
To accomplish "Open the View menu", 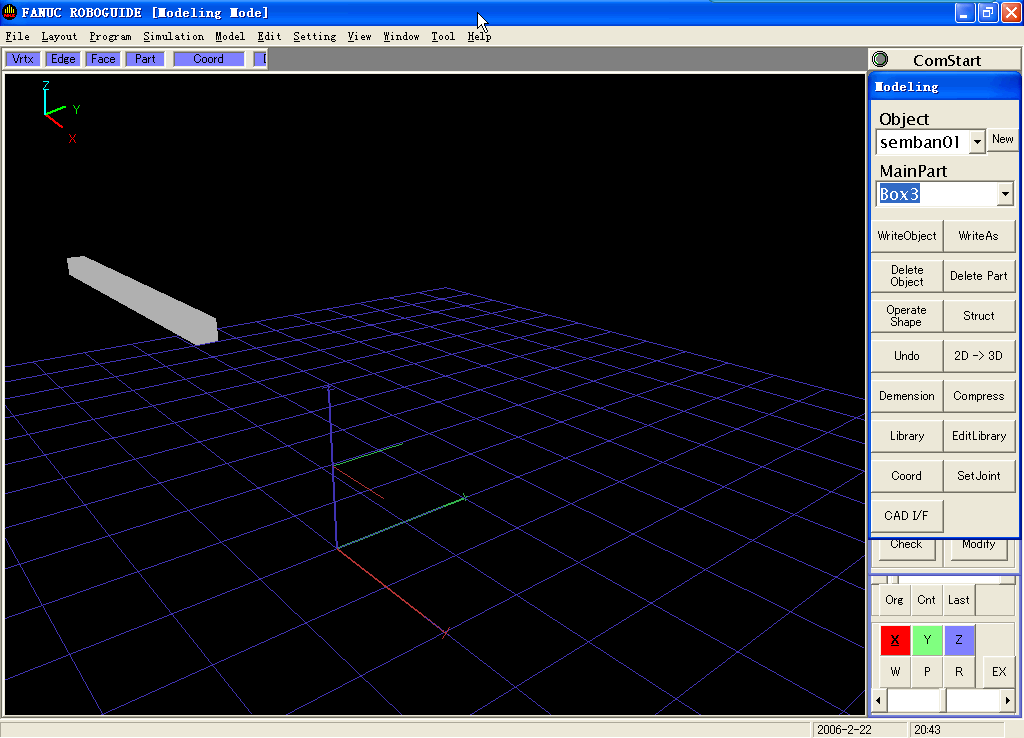I will [359, 37].
